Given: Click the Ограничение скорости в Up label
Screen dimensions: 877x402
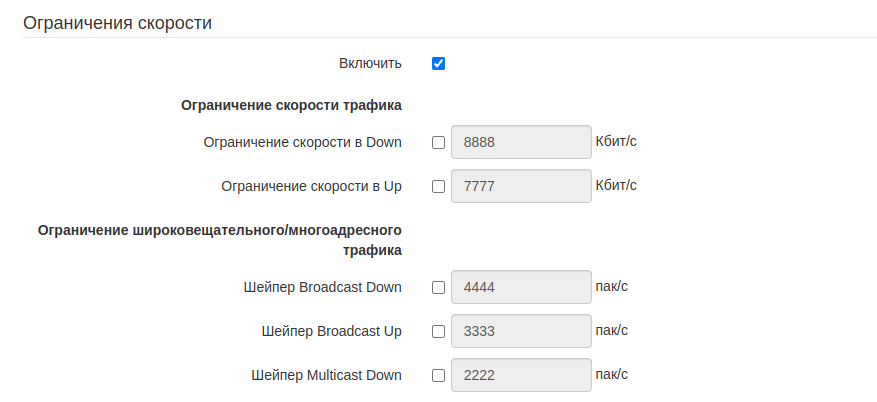Looking at the screenshot, I should coord(311,186).
